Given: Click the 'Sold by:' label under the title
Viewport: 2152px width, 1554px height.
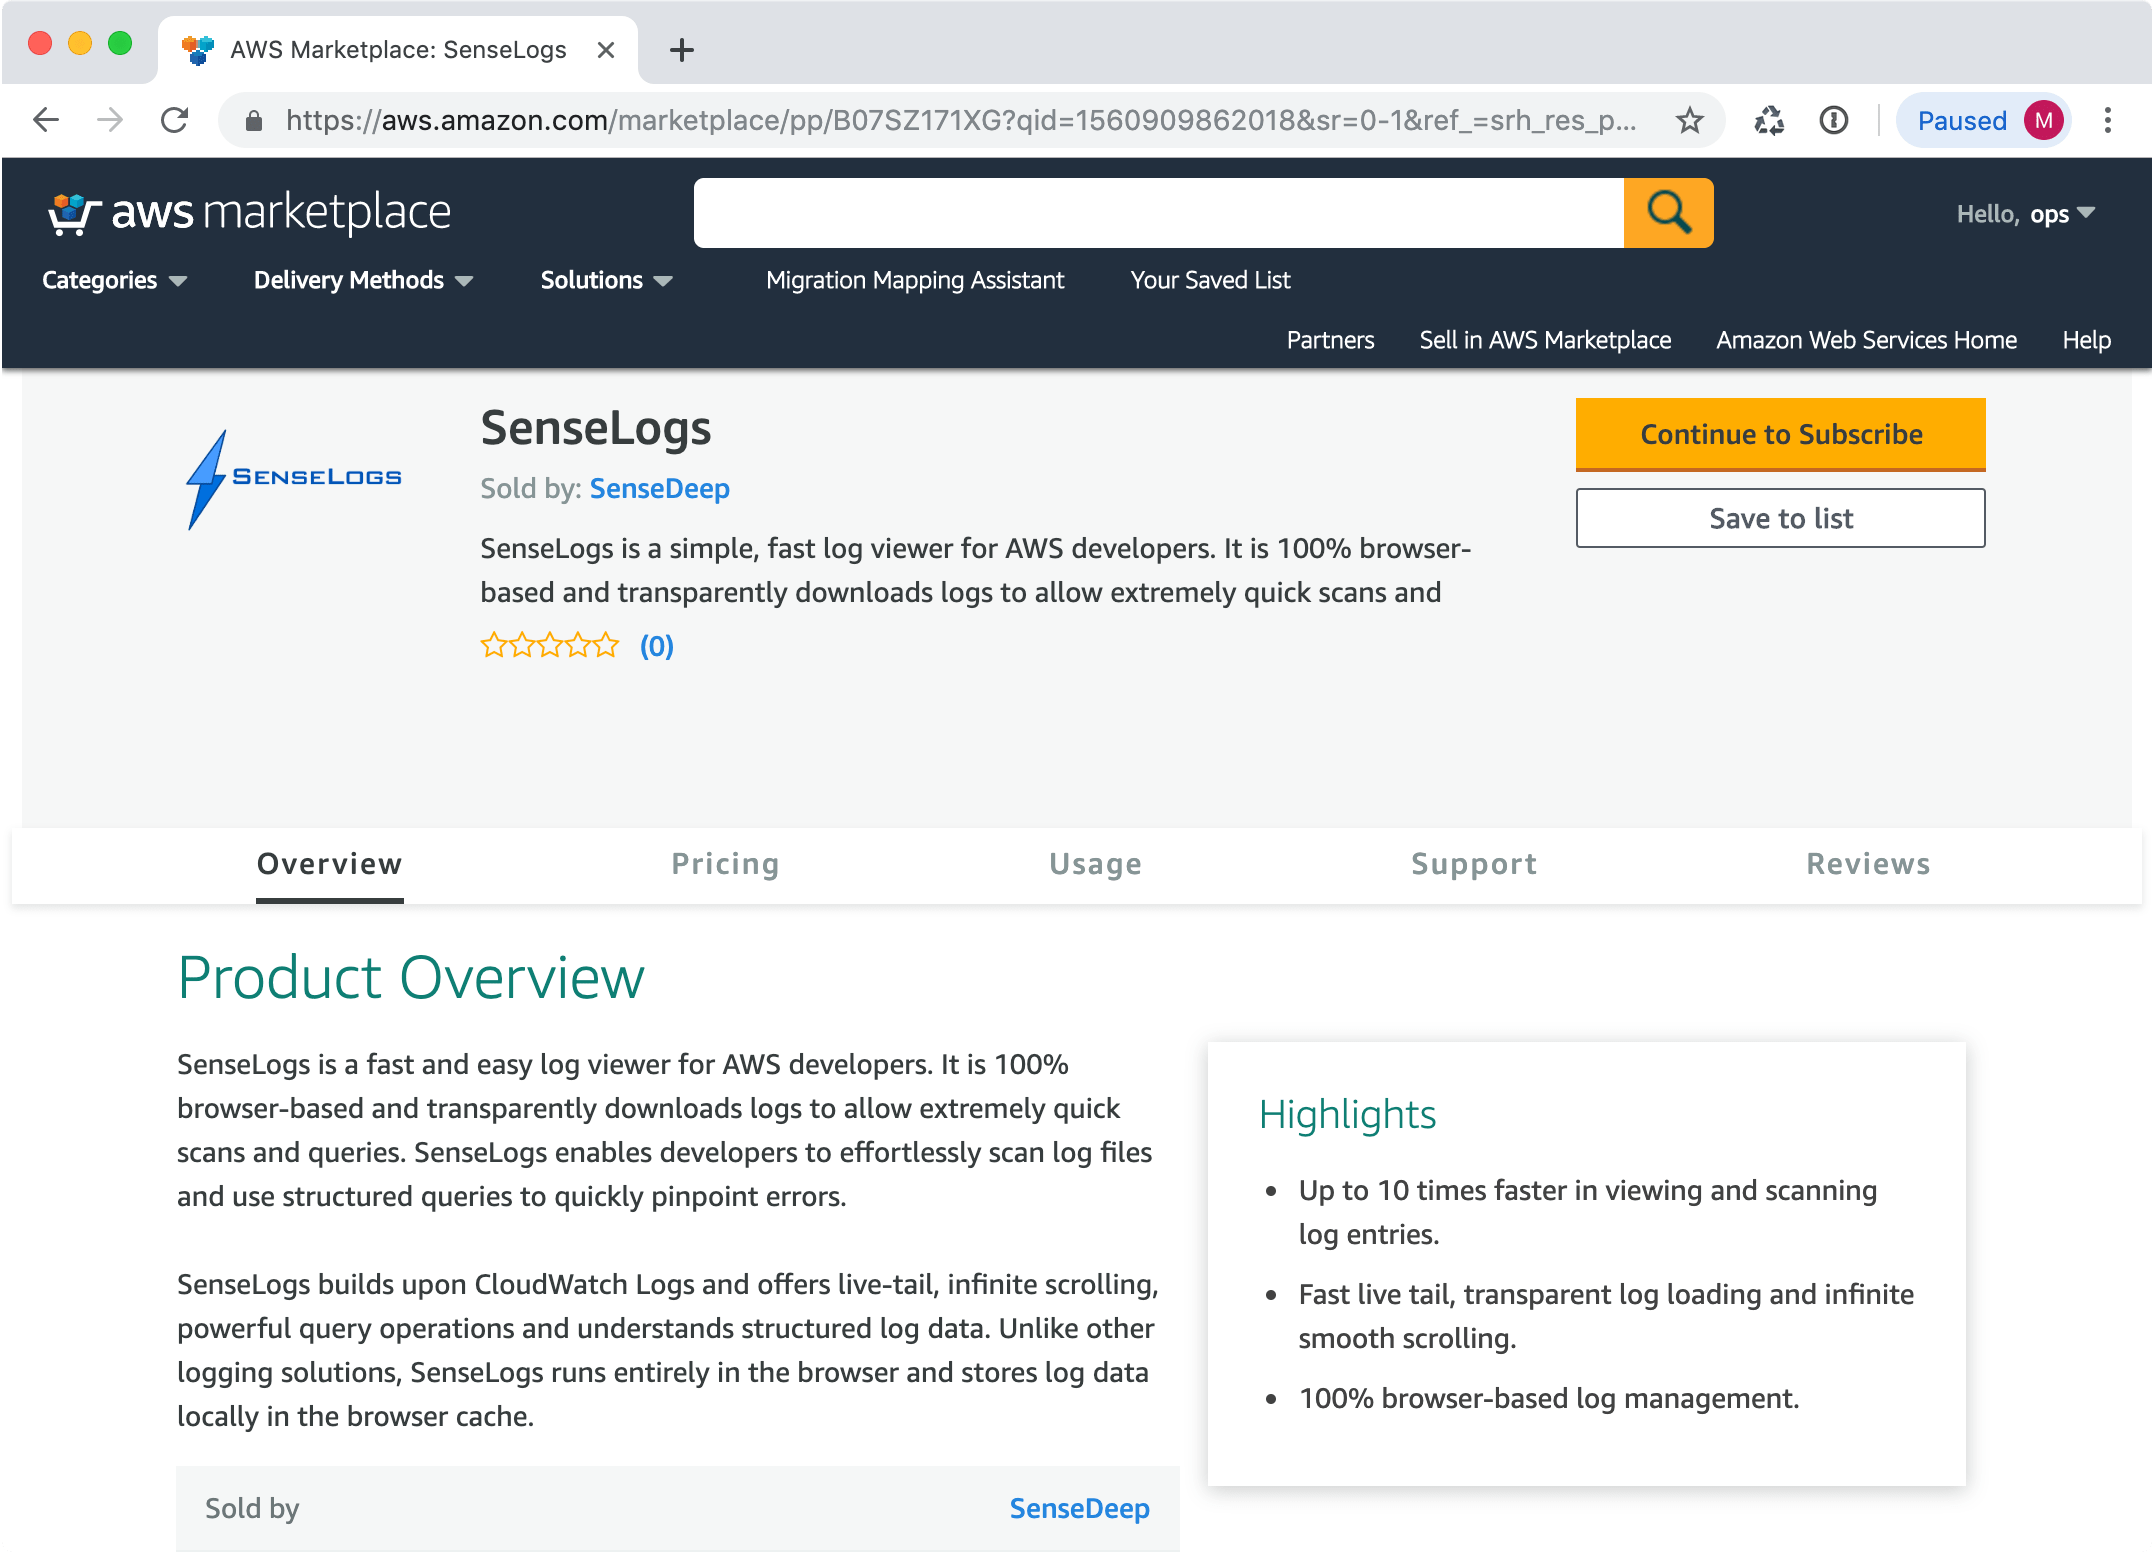Looking at the screenshot, I should (x=531, y=489).
